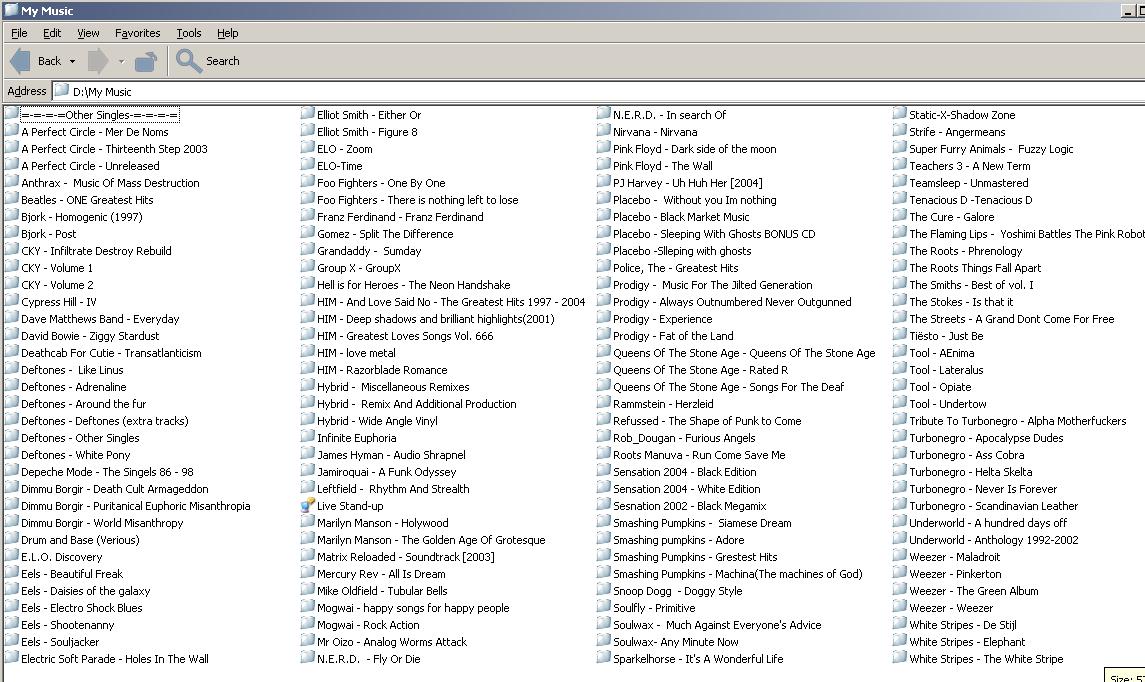Click the folder icon beside Infinite Euphoria
The width and height of the screenshot is (1145, 682).
click(307, 437)
